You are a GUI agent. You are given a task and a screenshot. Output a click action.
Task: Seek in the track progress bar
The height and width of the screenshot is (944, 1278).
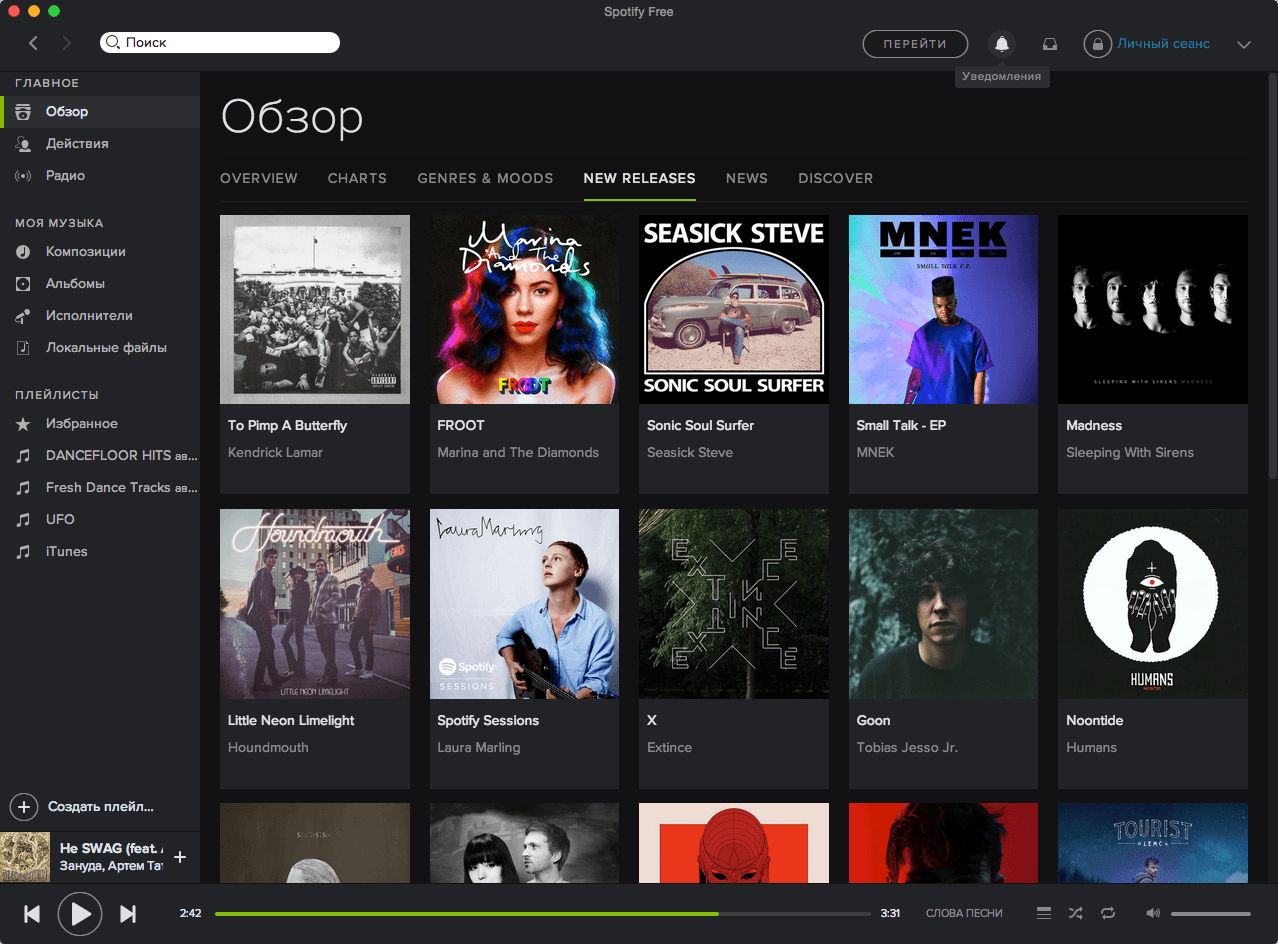coord(542,913)
